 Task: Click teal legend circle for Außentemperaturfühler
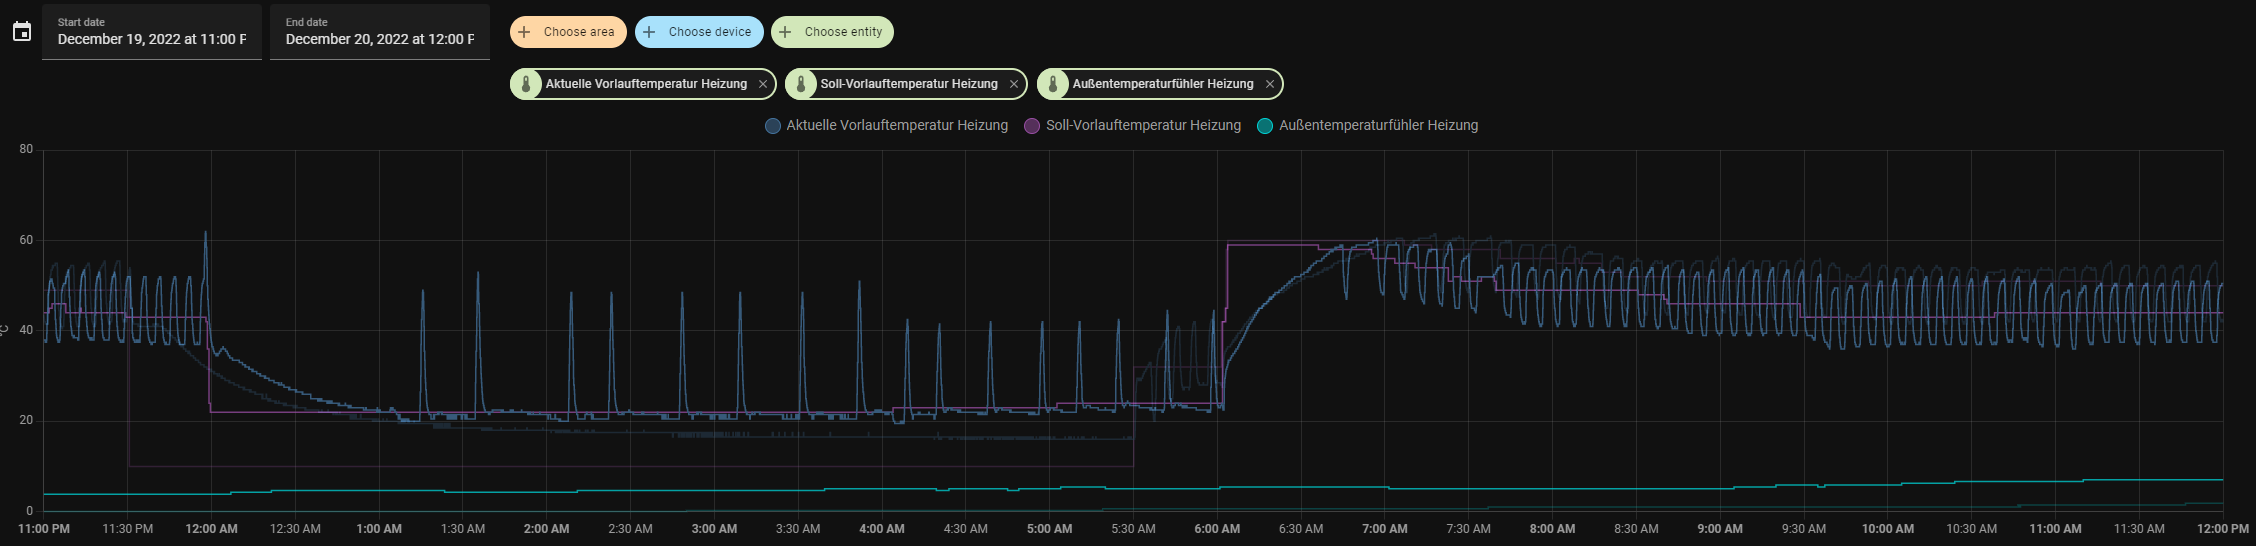1265,126
